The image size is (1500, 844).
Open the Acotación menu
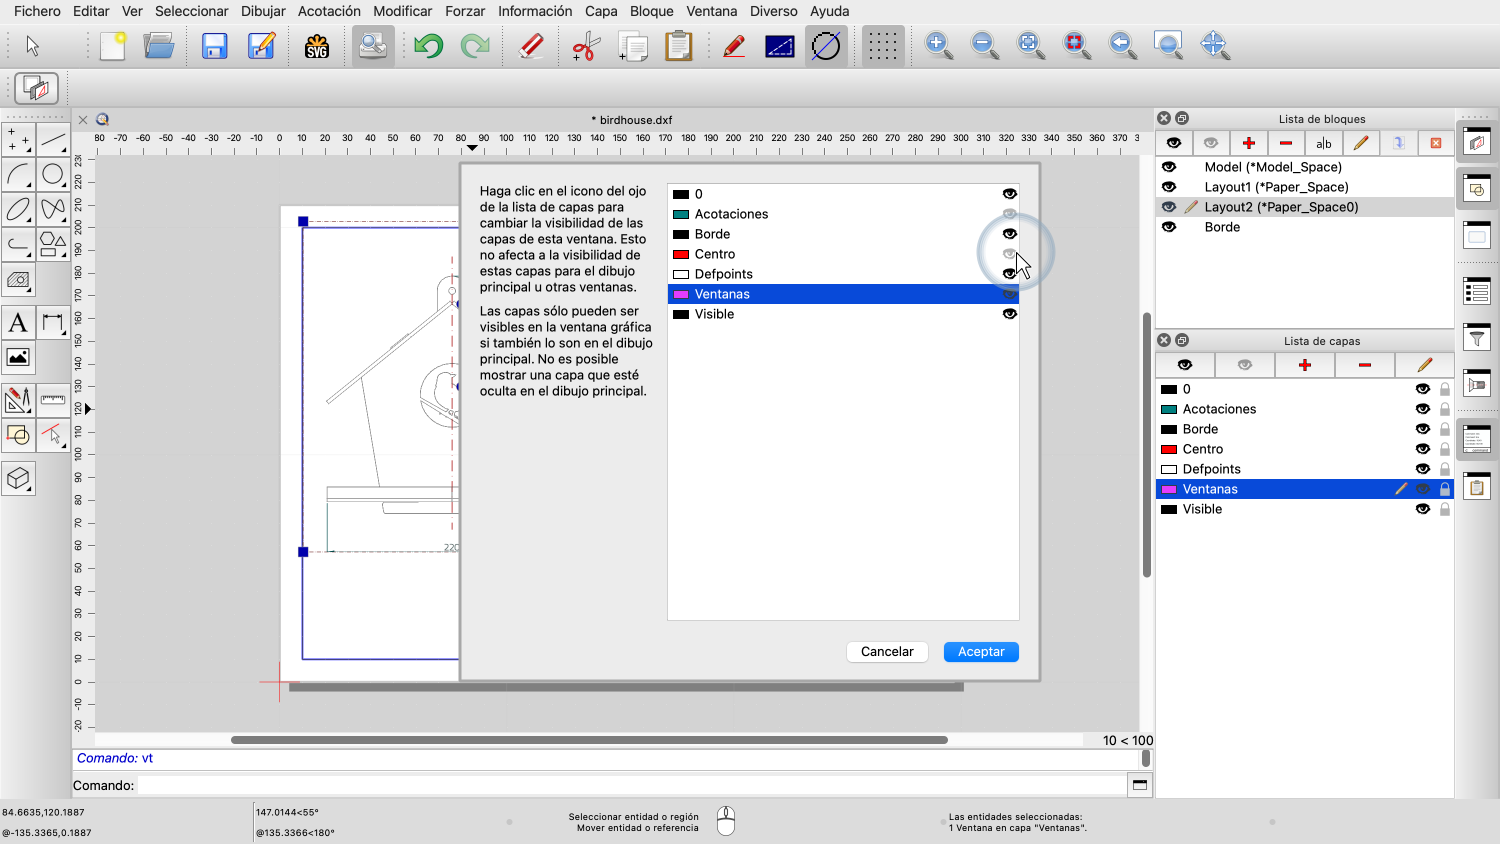(x=329, y=11)
